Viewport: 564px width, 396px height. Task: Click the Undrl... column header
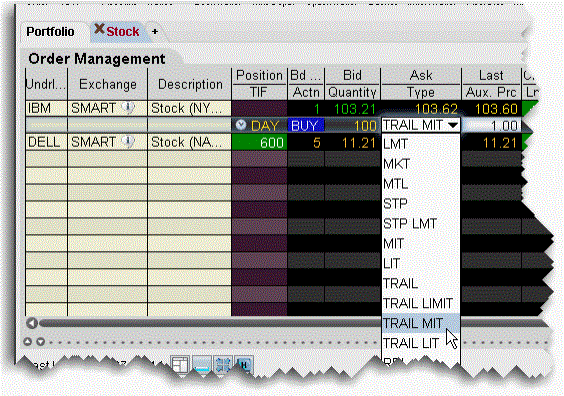(x=46, y=84)
